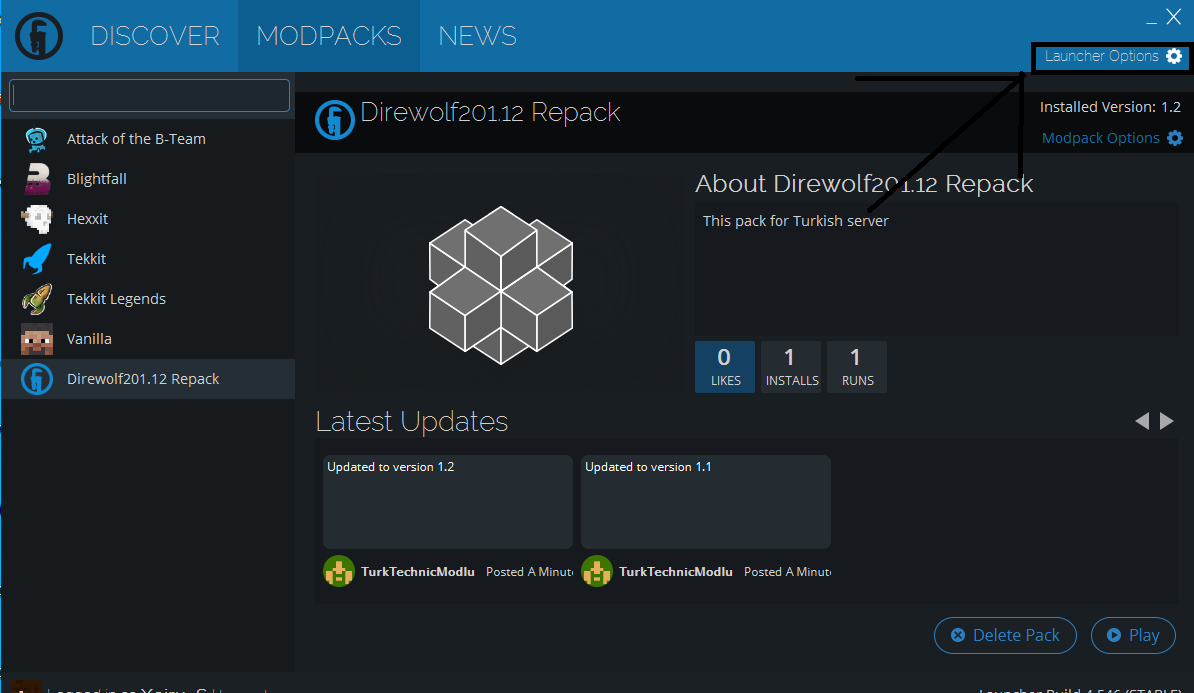Click the Hexxit skull icon
Screen dimensions: 1194x693
[x=37, y=219]
